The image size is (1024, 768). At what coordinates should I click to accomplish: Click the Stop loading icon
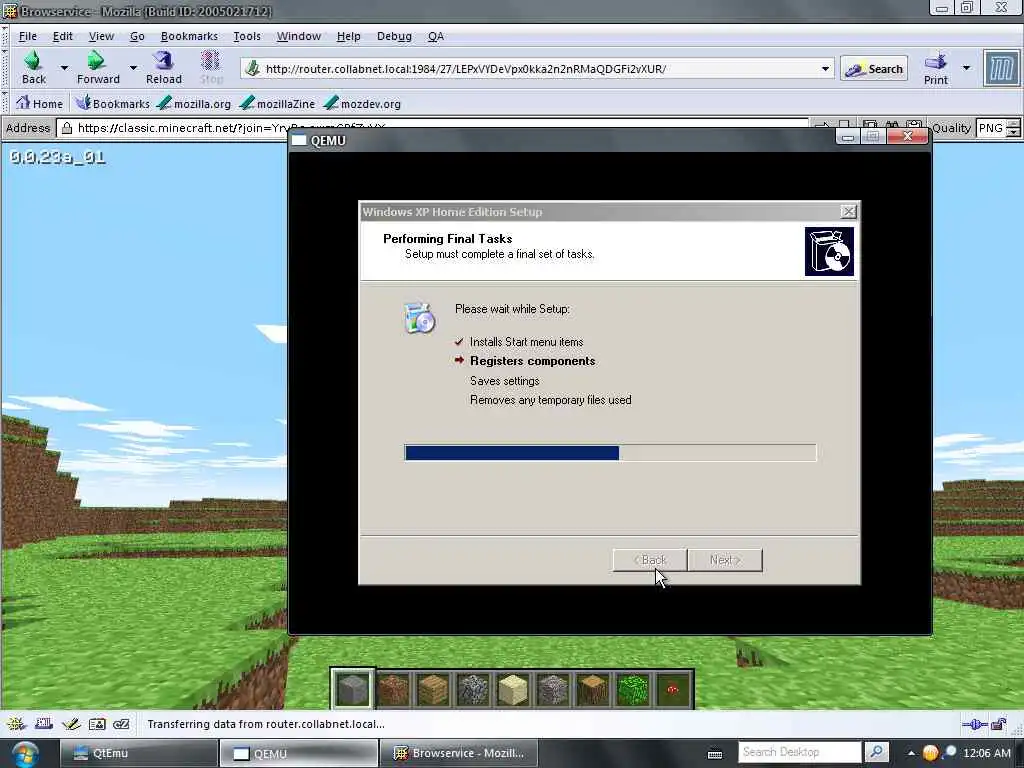210,61
